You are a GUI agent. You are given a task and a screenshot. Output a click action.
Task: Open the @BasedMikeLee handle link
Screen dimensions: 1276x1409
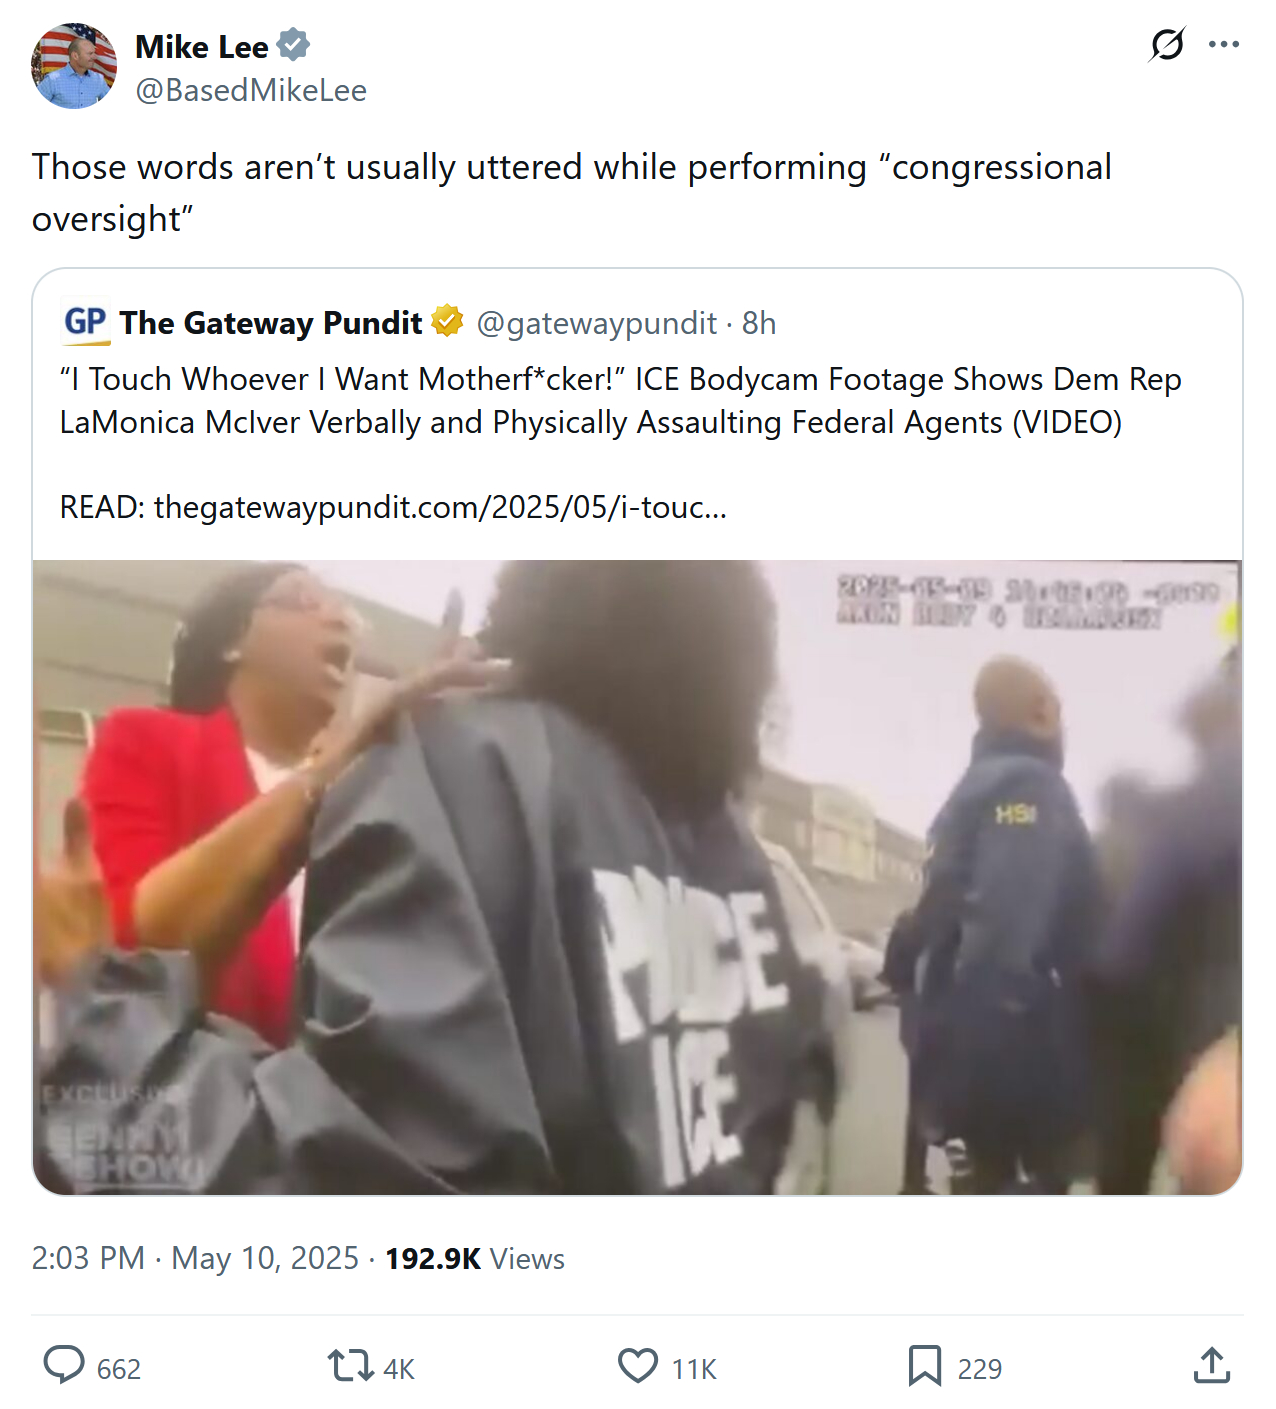click(x=251, y=90)
